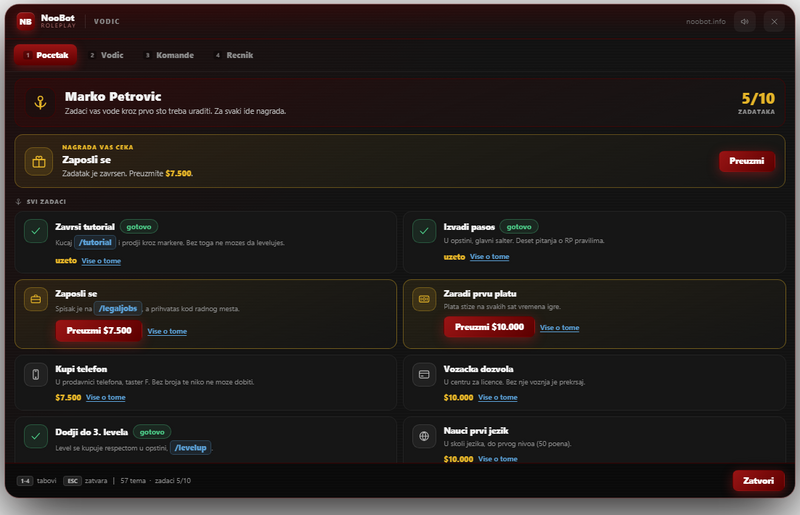This screenshot has width=800, height=515.
Task: Click the gotovo badge on Dodji do 3. levela
Action: 152,432
